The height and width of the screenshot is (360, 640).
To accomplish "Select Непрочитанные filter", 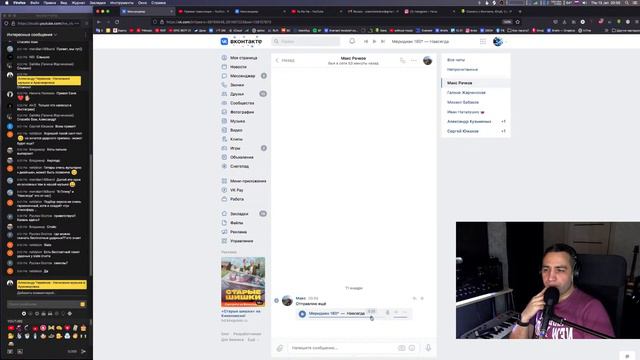I will (462, 70).
